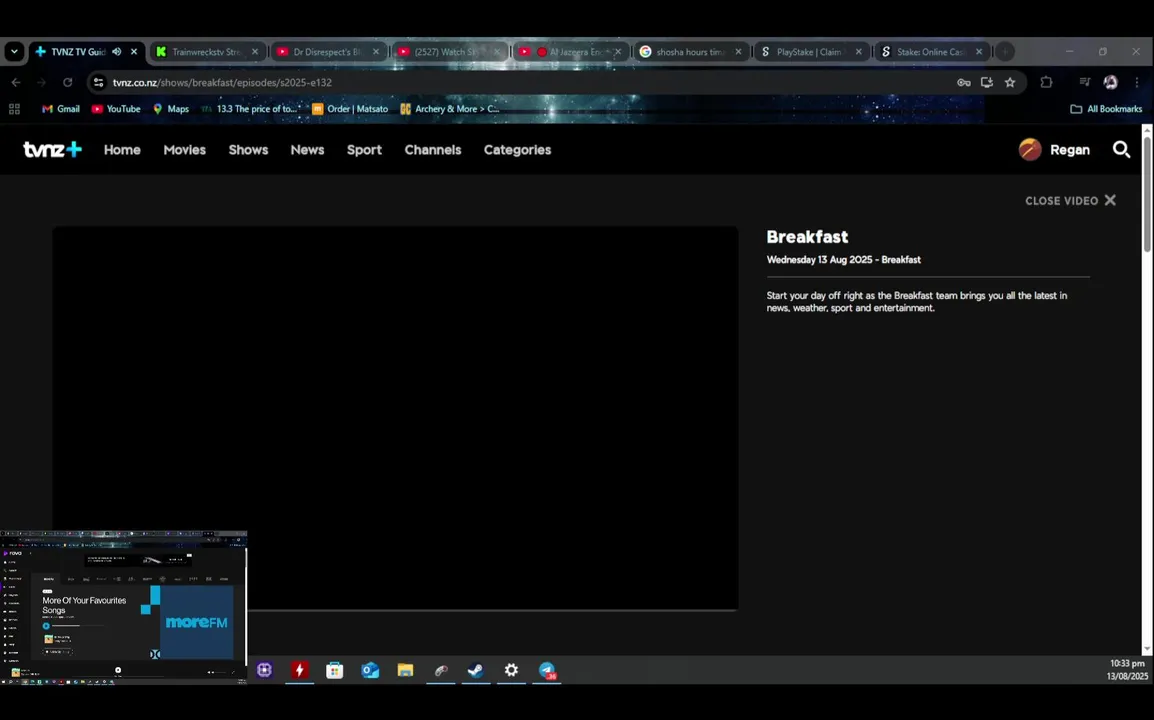Open Settings gear in taskbar
This screenshot has width=1154, height=720.
coord(511,670)
